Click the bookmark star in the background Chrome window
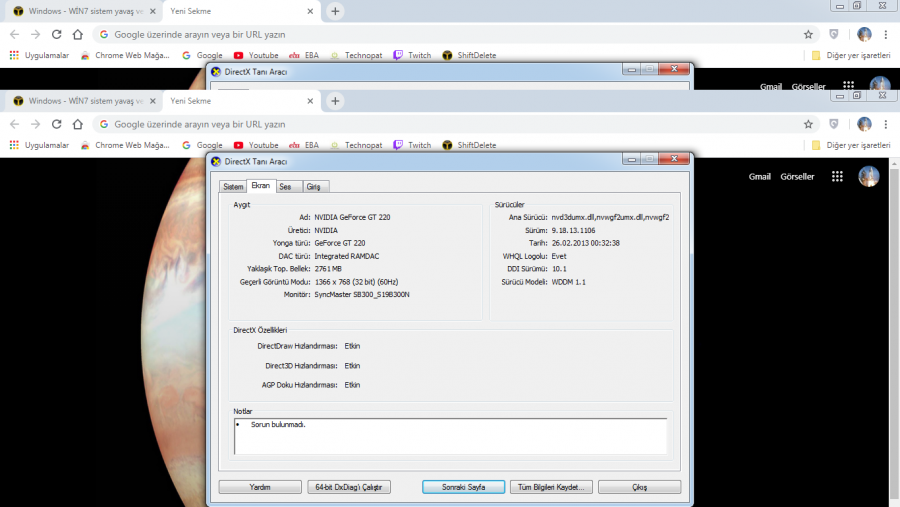Viewport: 900px width, 507px height. coord(808,34)
